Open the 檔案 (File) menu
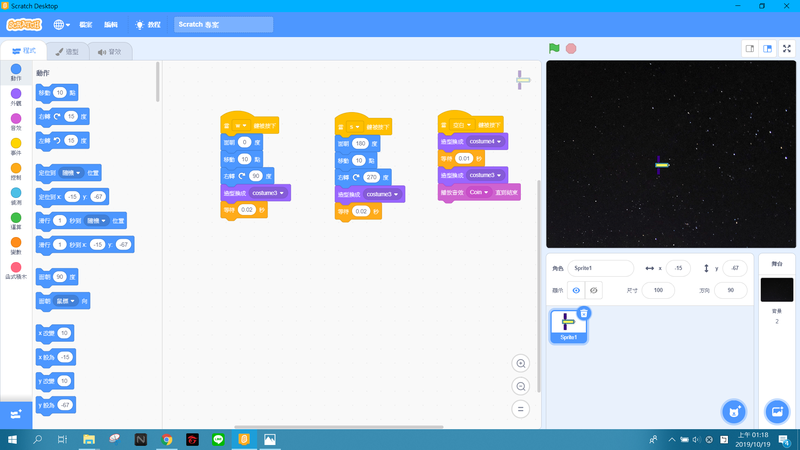The height and width of the screenshot is (450, 800). [86, 24]
